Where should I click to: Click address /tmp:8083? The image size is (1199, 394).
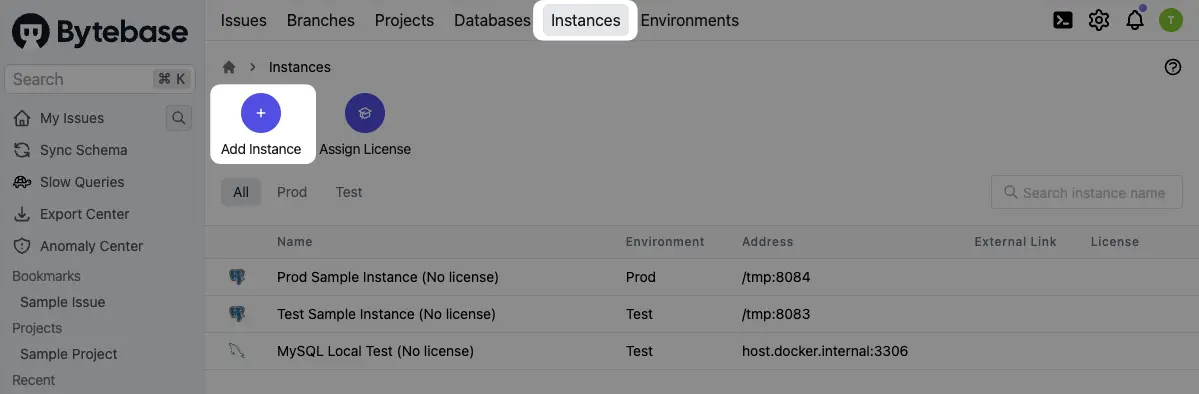point(776,314)
